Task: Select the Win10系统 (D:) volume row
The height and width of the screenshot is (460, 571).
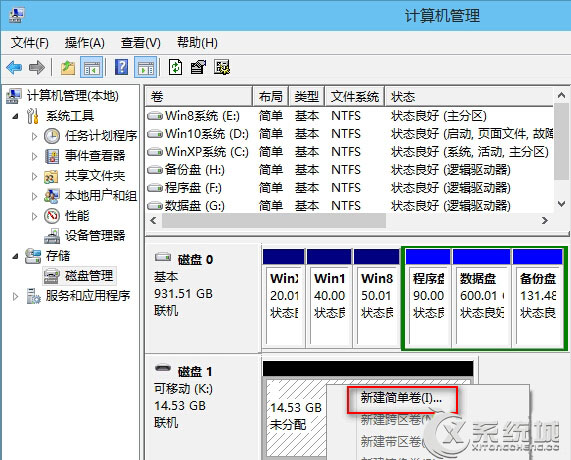Action: pos(350,134)
